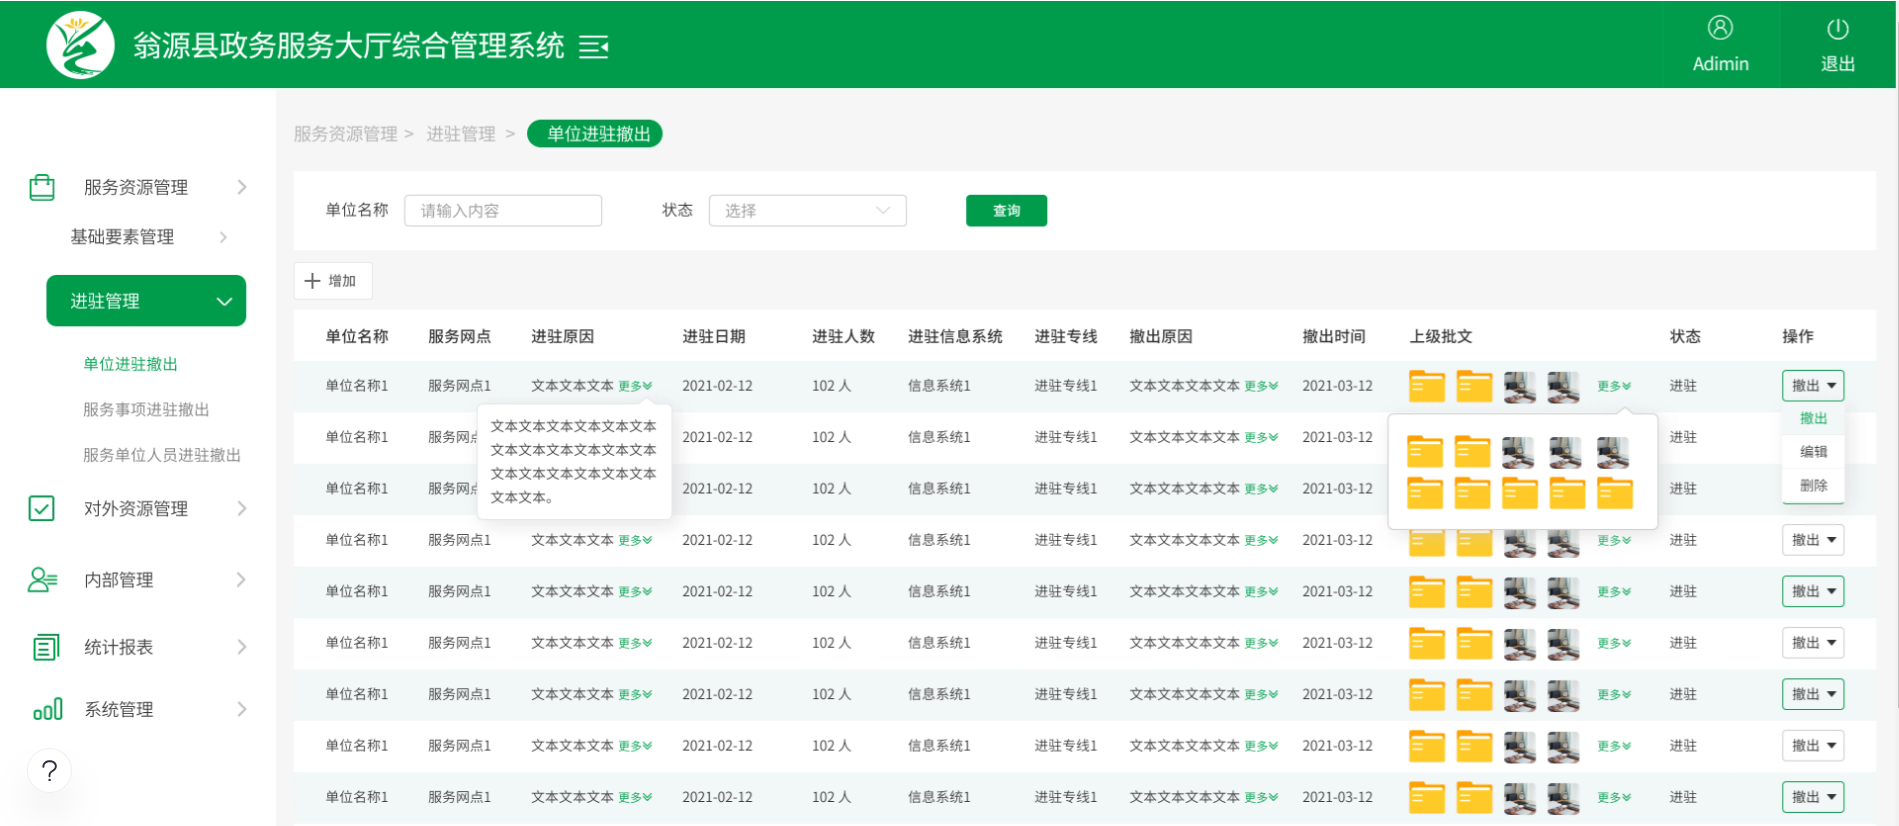This screenshot has height=826, width=1899.
Task: Open the Adimin user profile icon
Action: (x=1720, y=28)
